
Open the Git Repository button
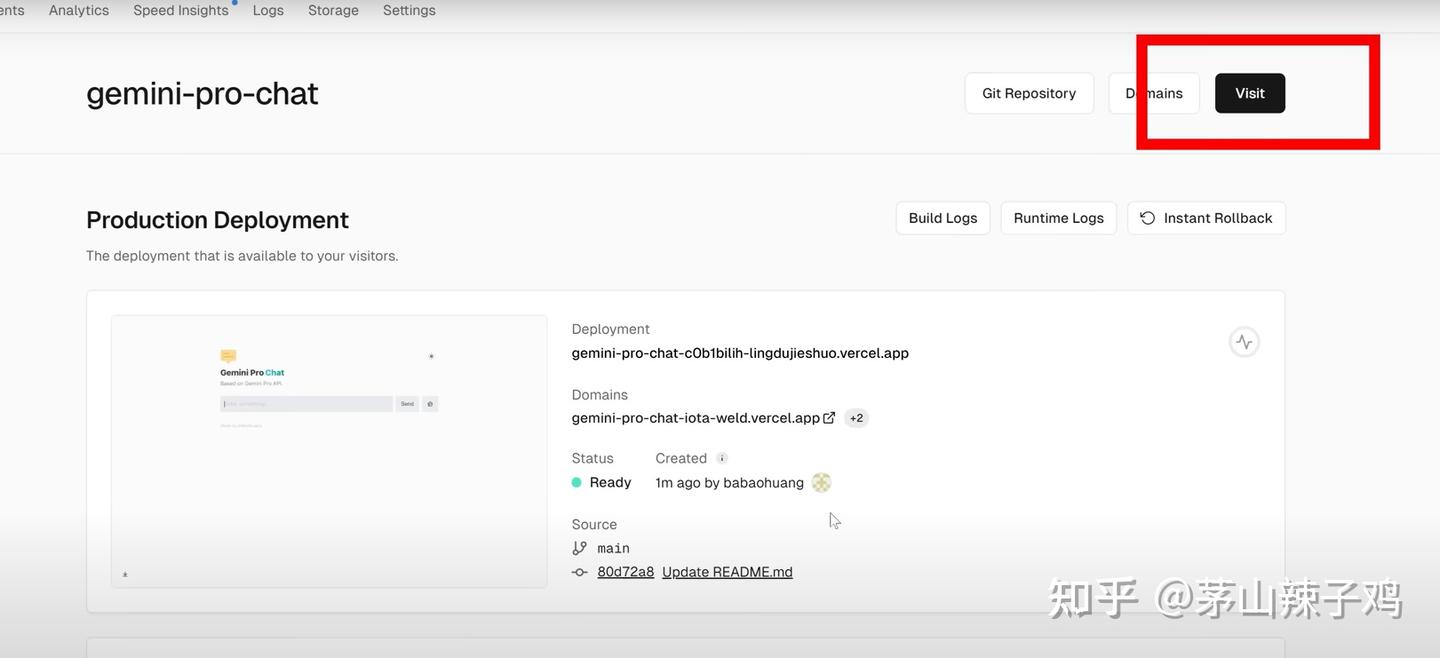click(1029, 92)
